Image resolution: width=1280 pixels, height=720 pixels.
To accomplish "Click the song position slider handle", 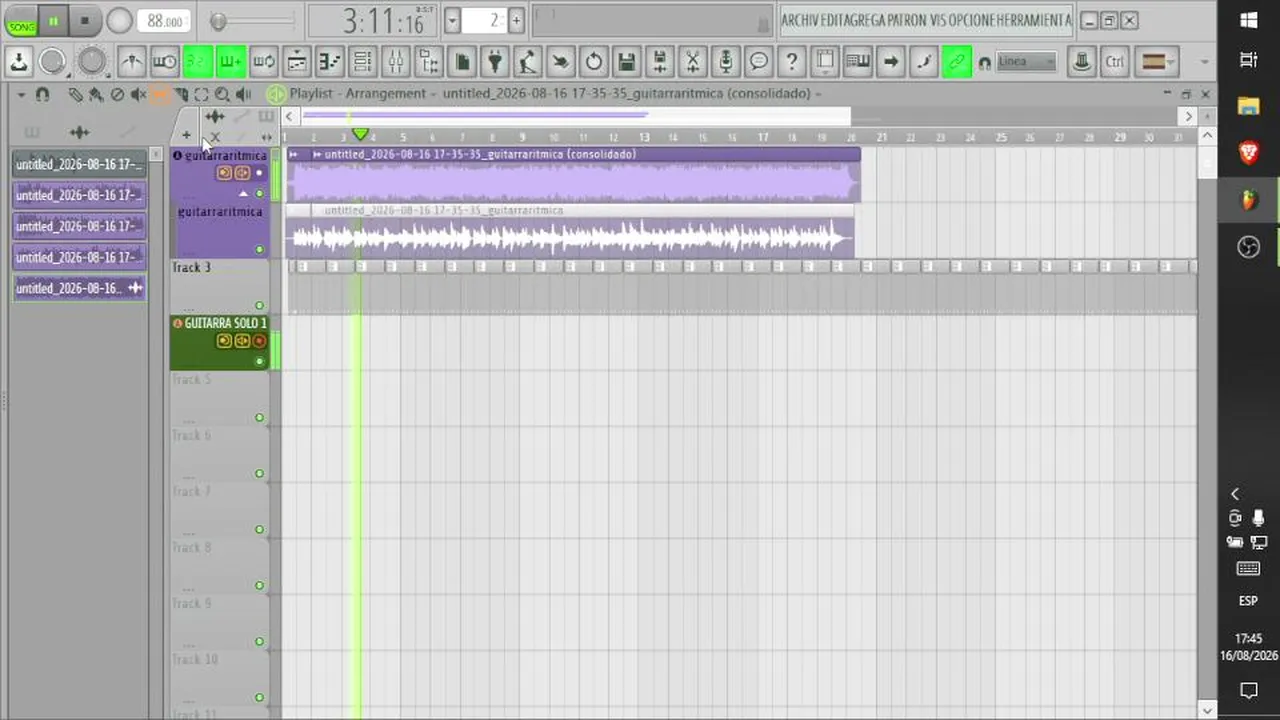I will click(x=218, y=21).
